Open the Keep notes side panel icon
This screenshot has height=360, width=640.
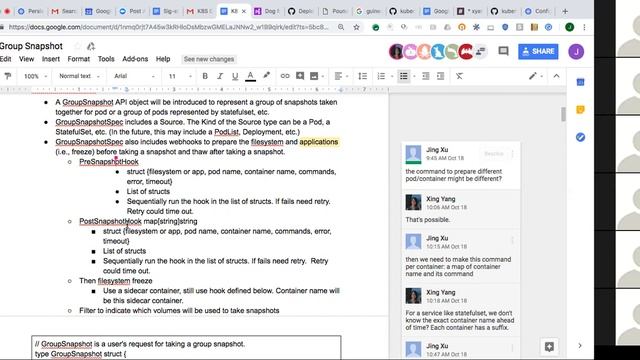click(580, 109)
